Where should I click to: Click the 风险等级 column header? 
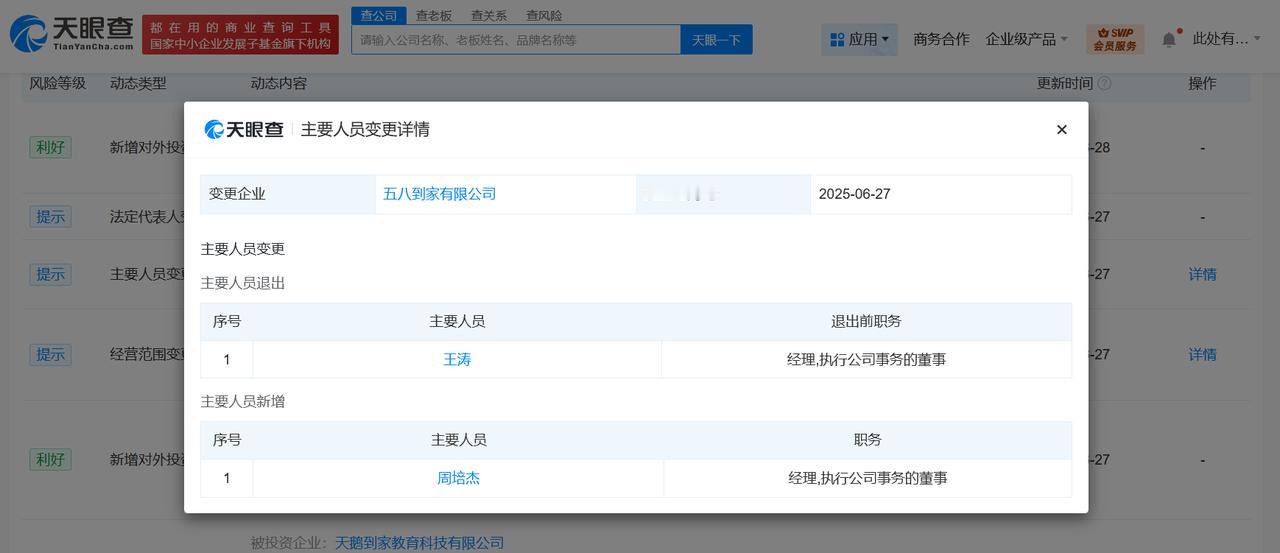[58, 83]
